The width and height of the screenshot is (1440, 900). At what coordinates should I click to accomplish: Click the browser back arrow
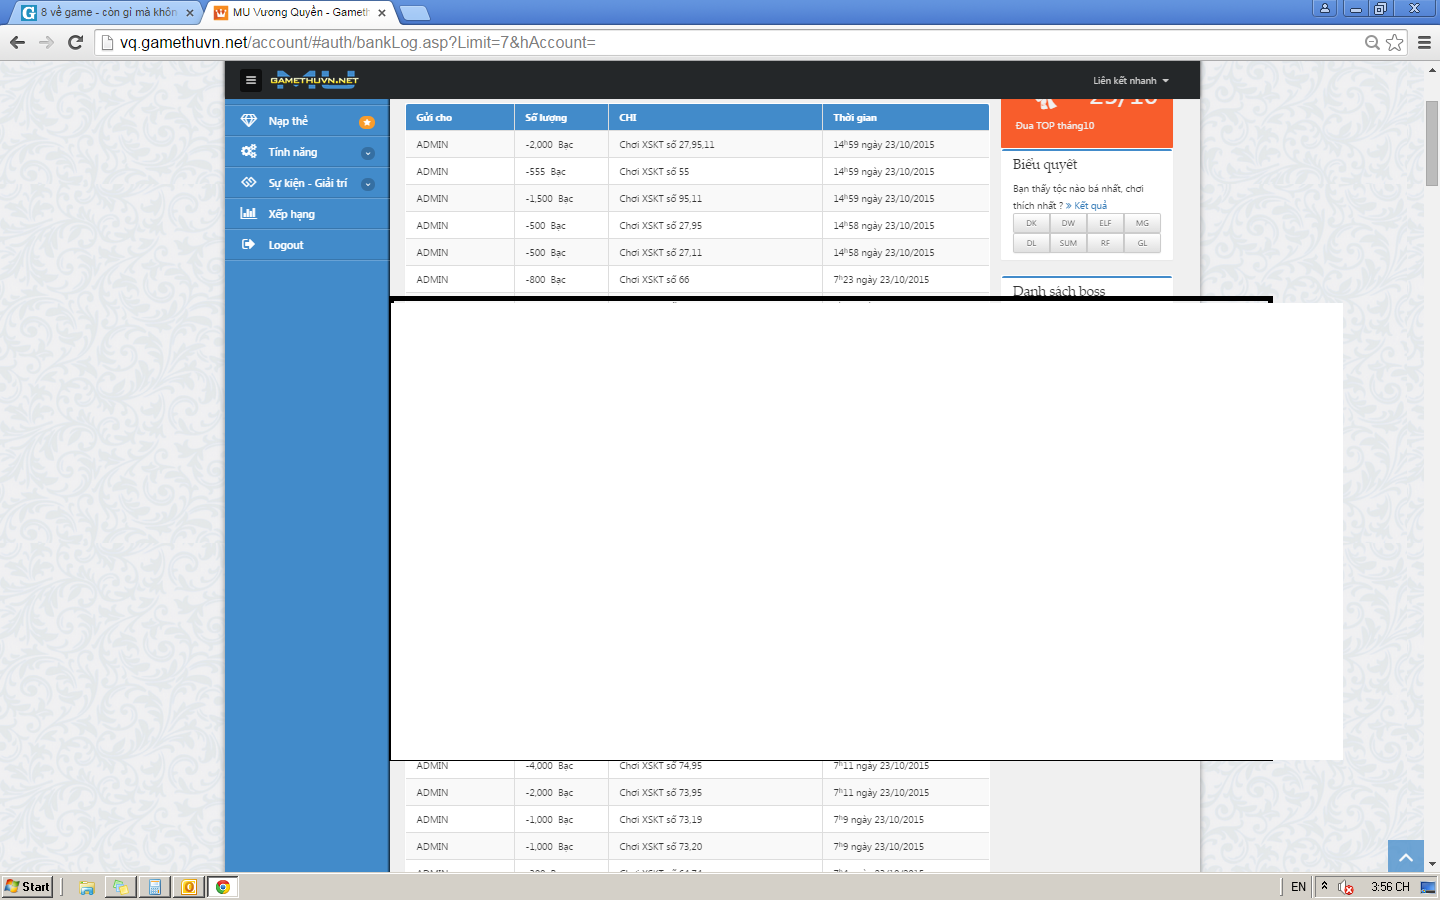click(x=17, y=42)
